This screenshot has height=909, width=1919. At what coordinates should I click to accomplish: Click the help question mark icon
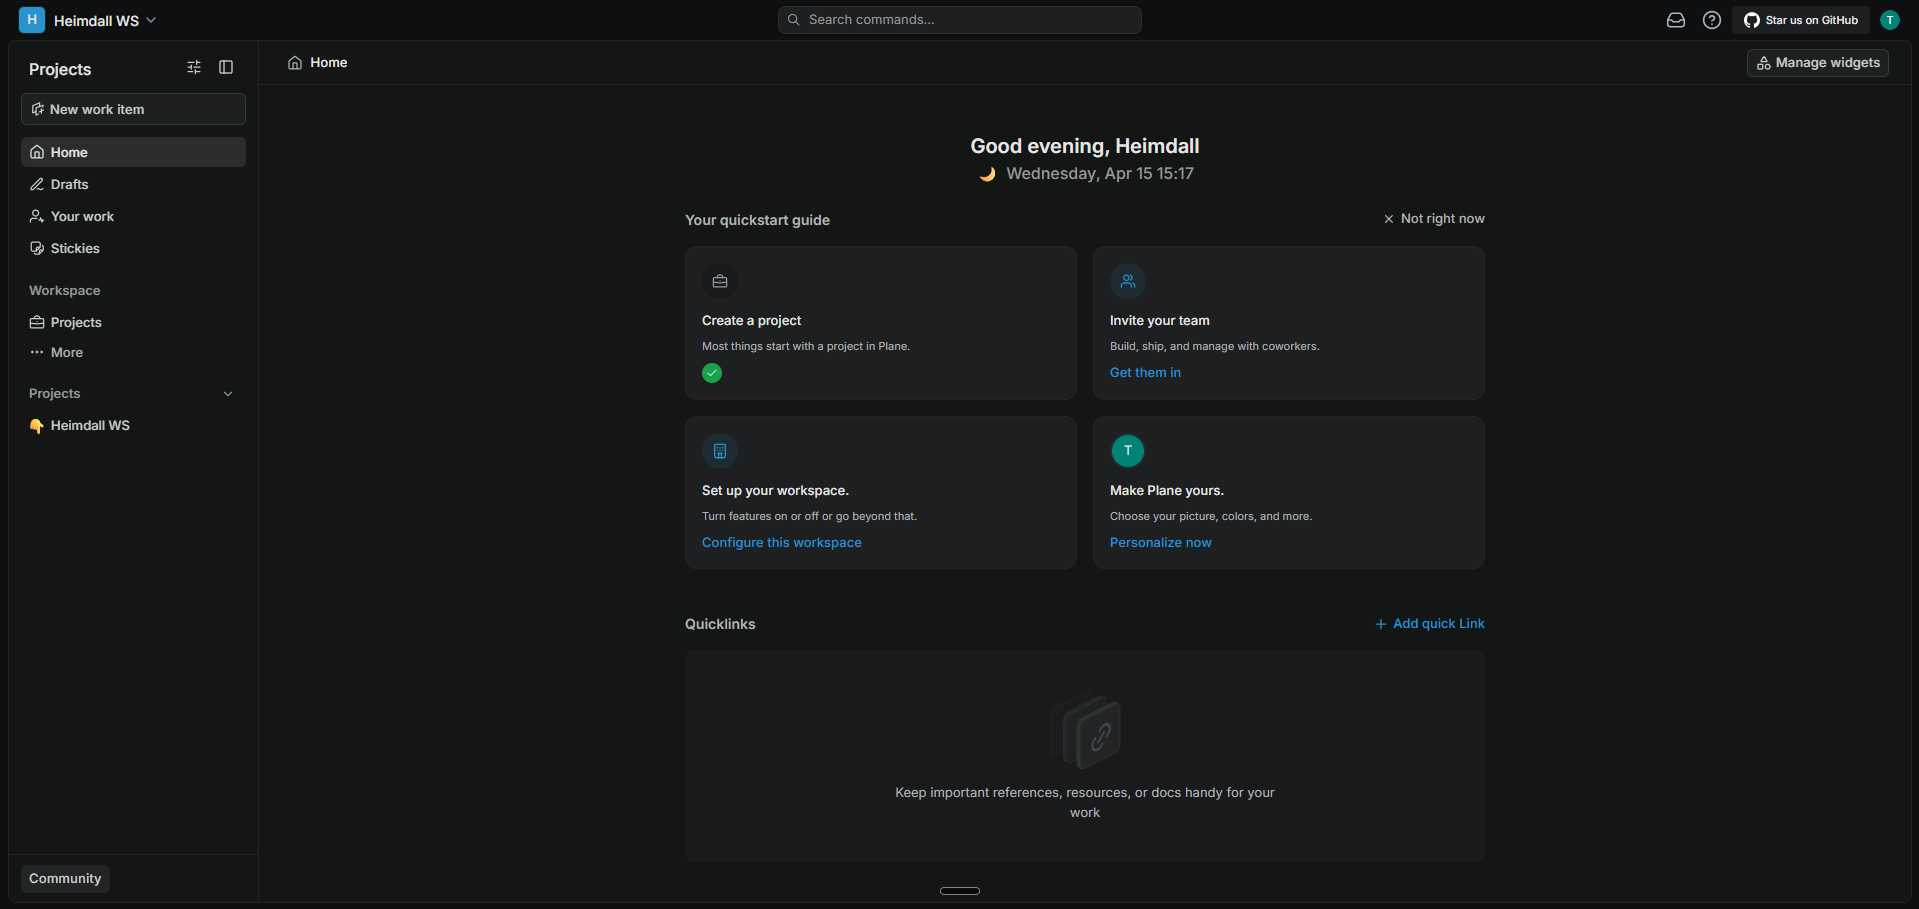tap(1711, 20)
